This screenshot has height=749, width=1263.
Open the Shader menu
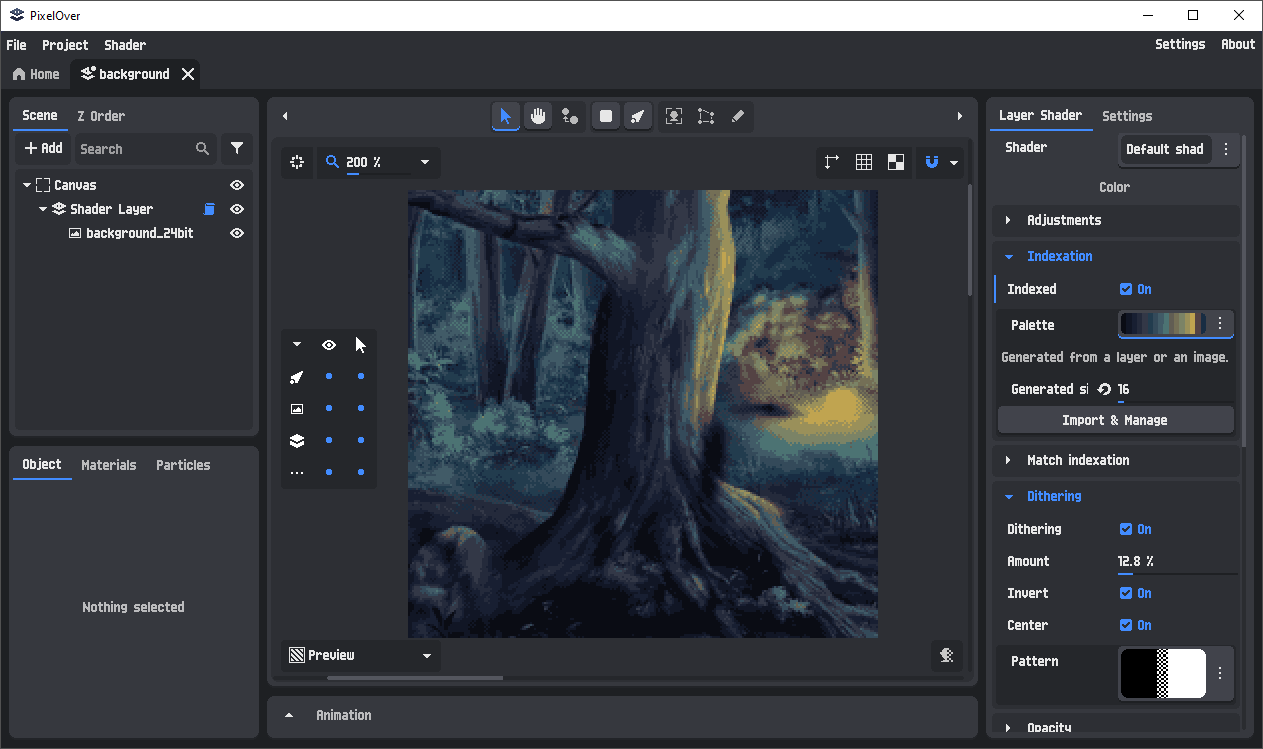pyautogui.click(x=125, y=45)
